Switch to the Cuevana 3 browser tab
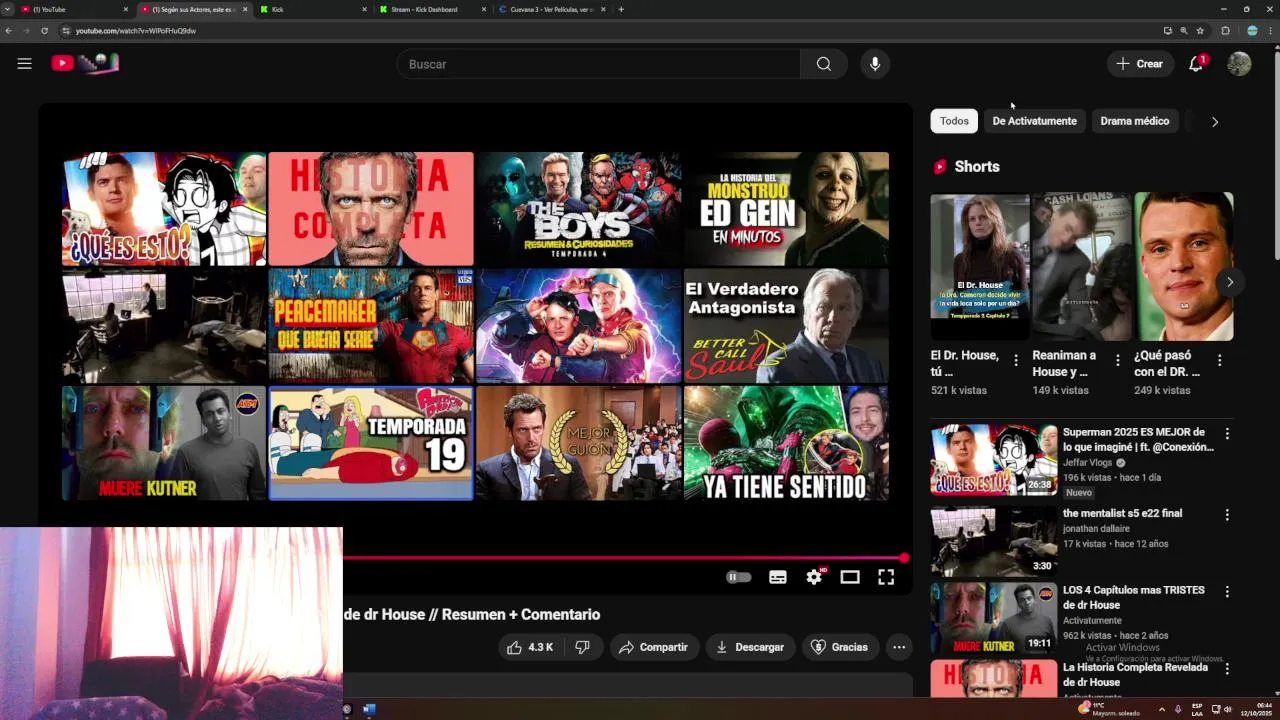 tap(552, 9)
